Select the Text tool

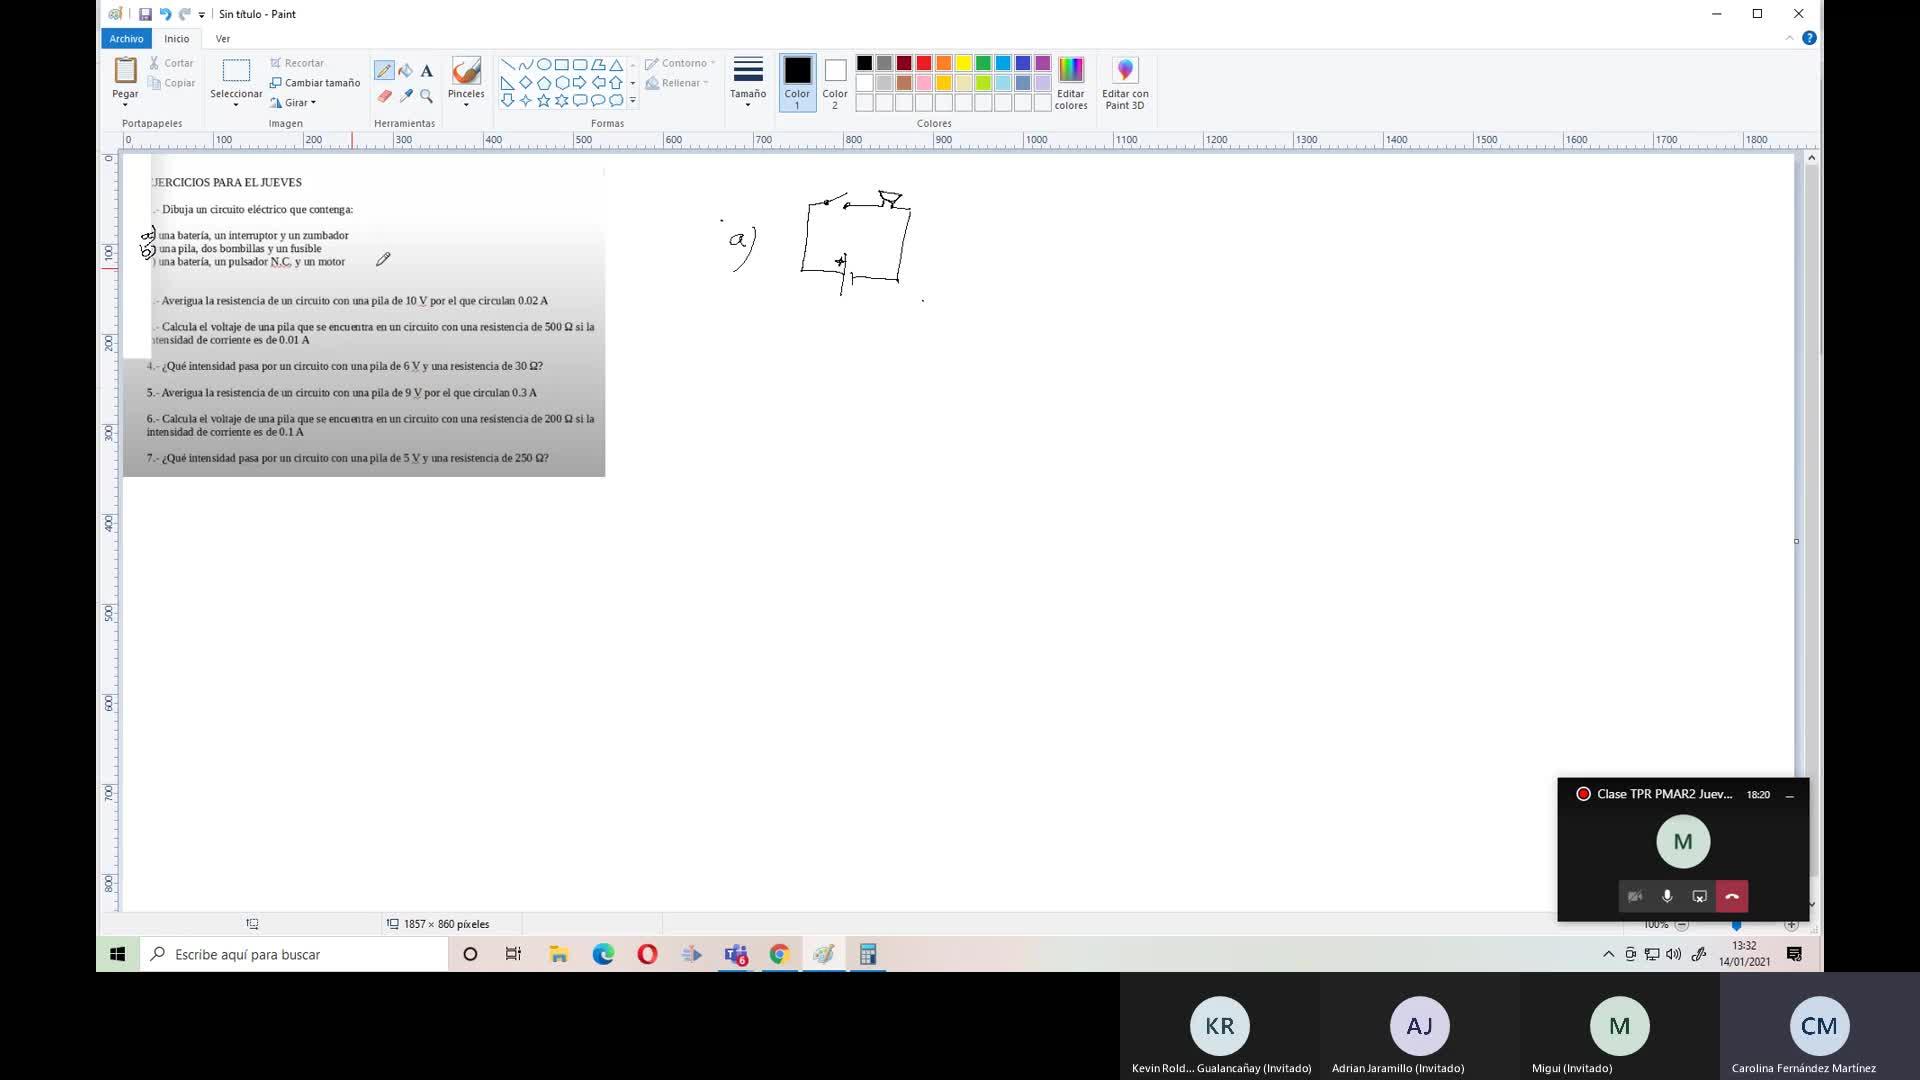coord(426,71)
